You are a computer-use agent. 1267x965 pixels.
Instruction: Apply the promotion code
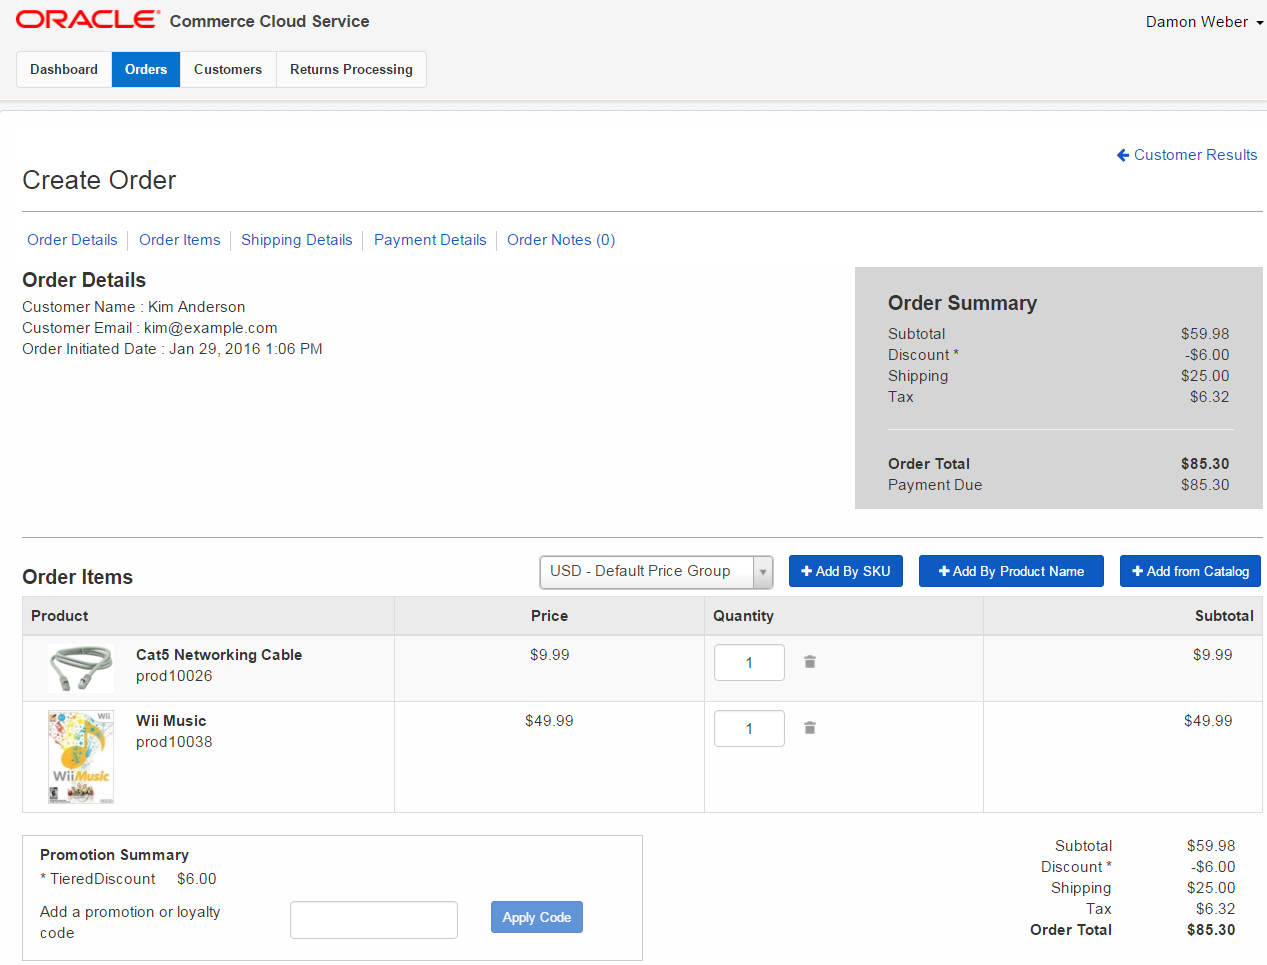pyautogui.click(x=536, y=917)
